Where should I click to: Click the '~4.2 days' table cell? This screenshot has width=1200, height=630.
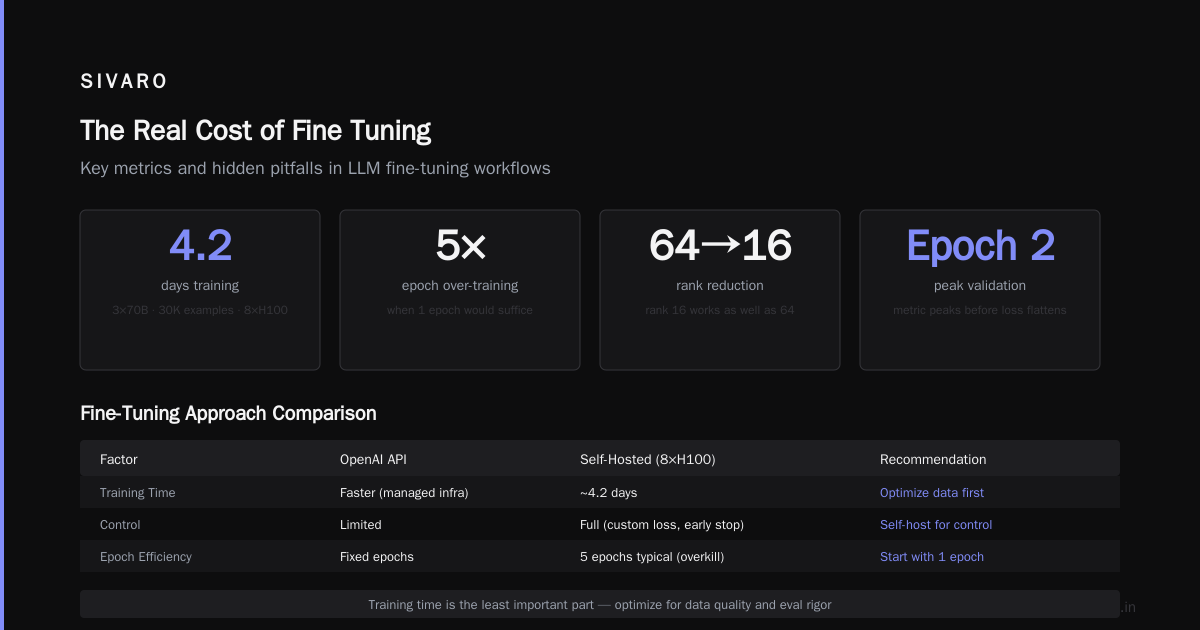[608, 492]
